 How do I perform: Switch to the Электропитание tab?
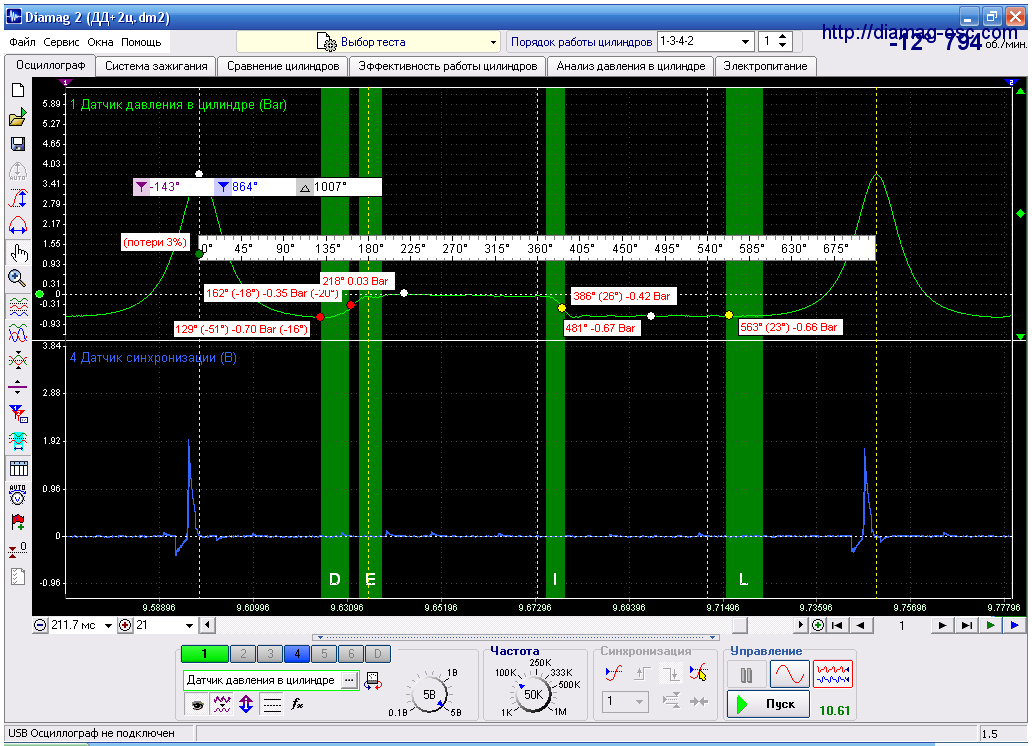tap(765, 66)
